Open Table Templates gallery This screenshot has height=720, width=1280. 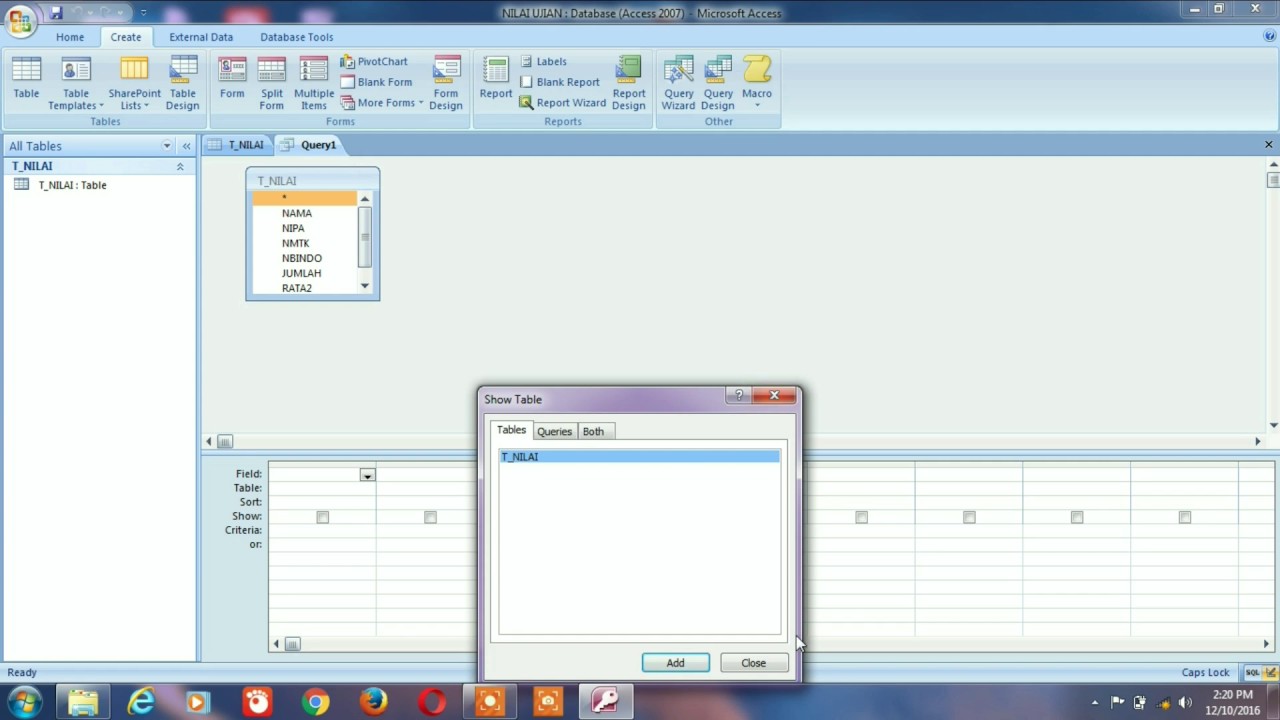point(76,82)
